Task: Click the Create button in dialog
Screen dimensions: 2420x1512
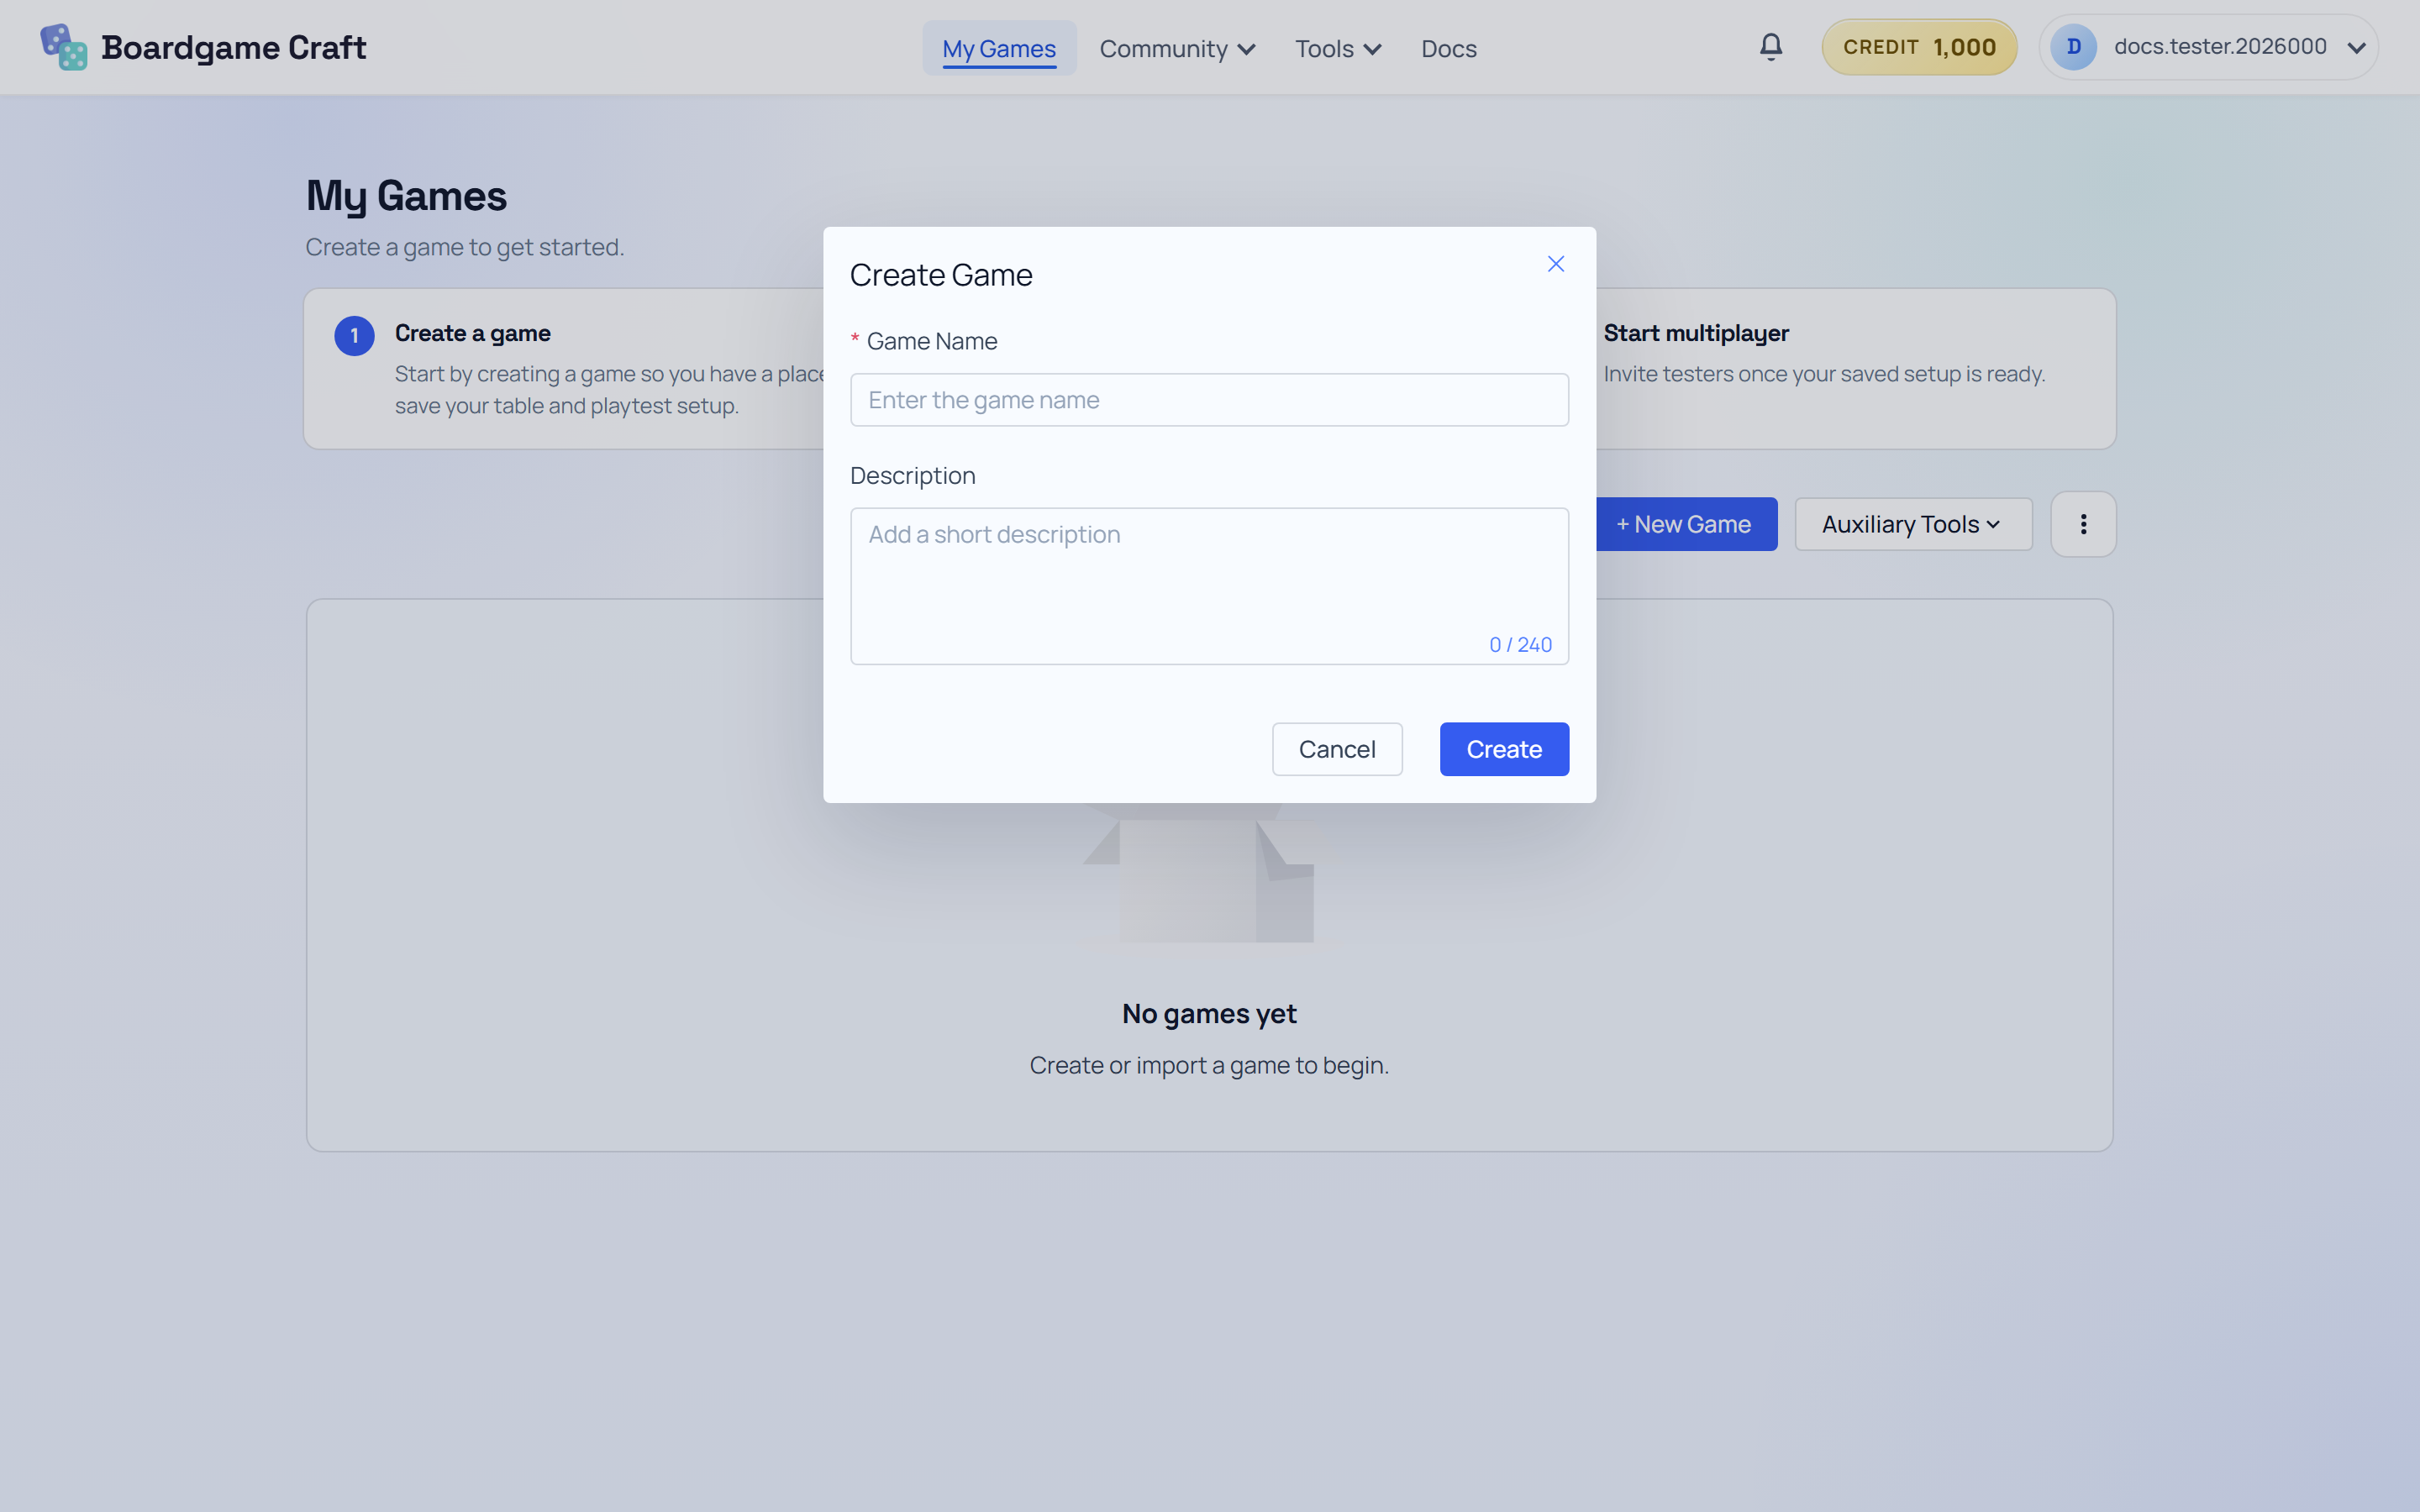Action: [x=1504, y=749]
